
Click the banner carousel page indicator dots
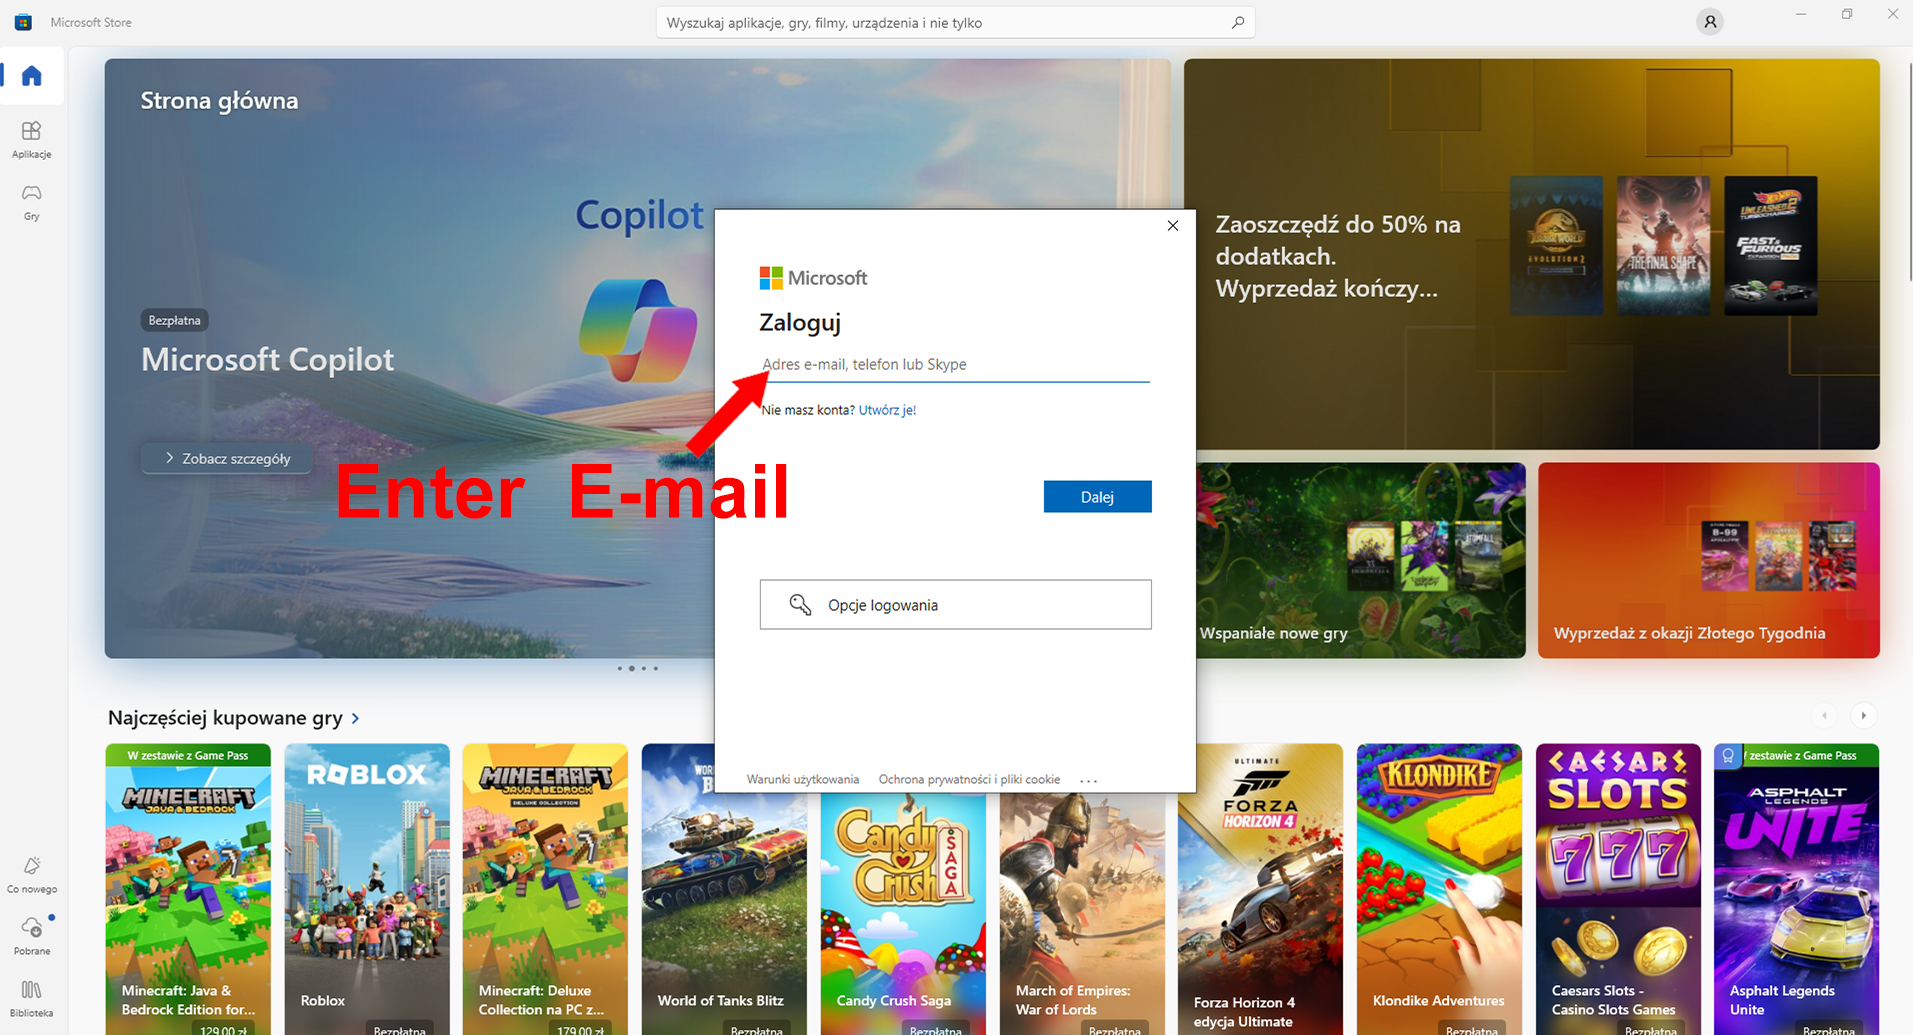[637, 668]
